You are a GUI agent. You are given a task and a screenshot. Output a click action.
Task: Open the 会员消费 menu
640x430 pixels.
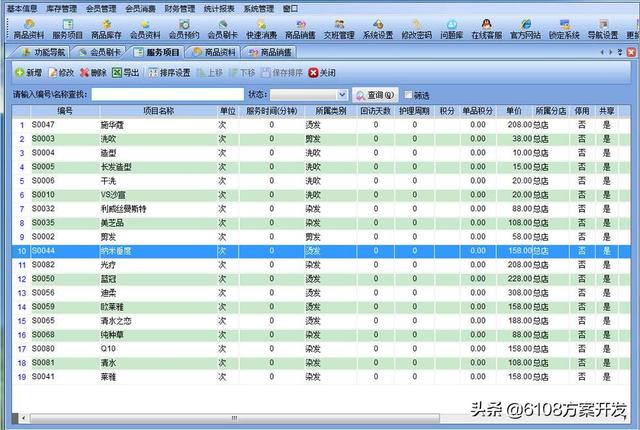pos(140,8)
